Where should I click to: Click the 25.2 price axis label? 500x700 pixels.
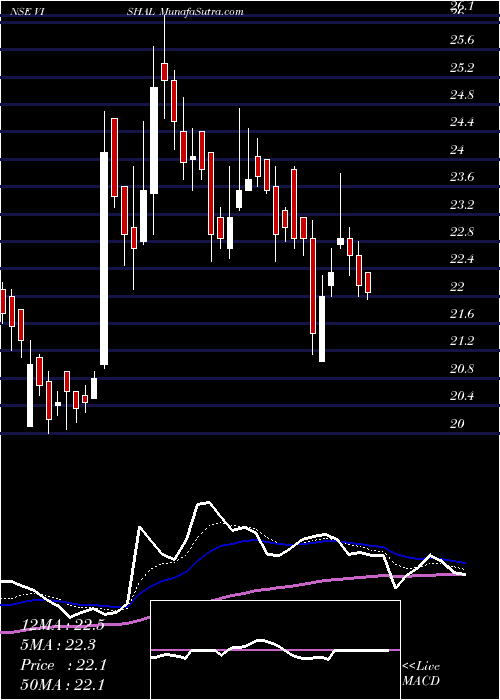462,68
